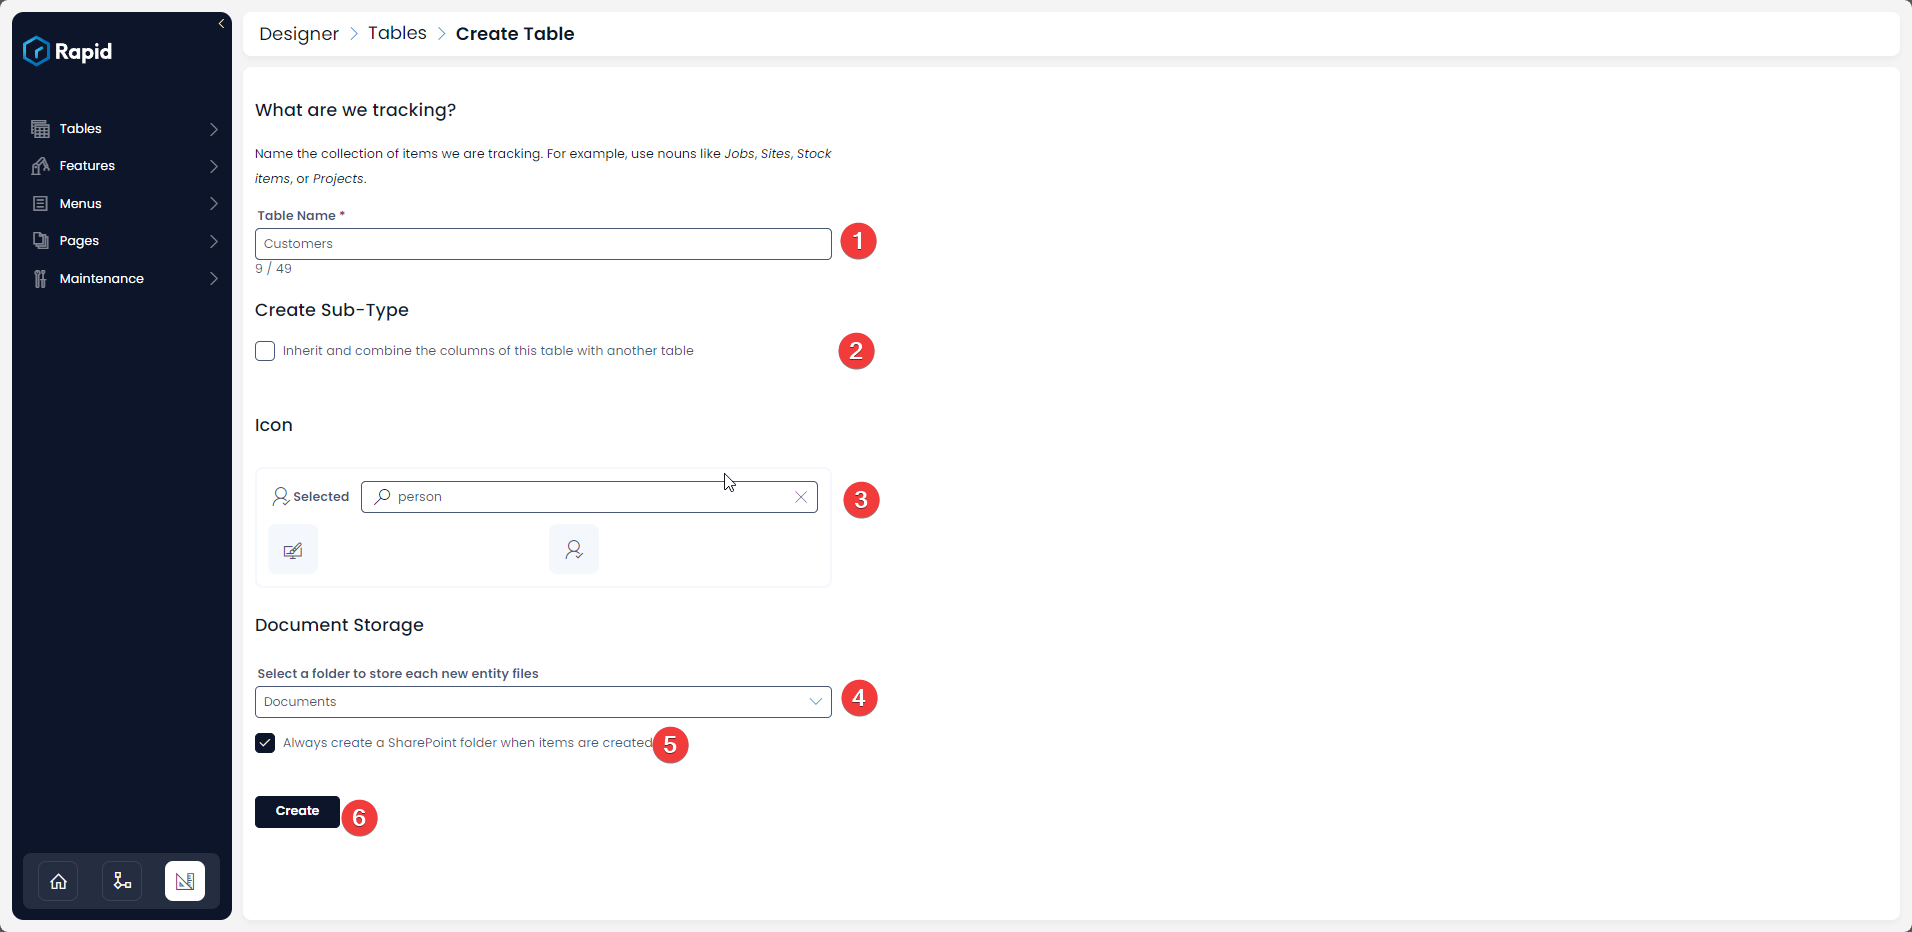
Task: Choose the monitor with pen icon result
Action: pos(293,549)
